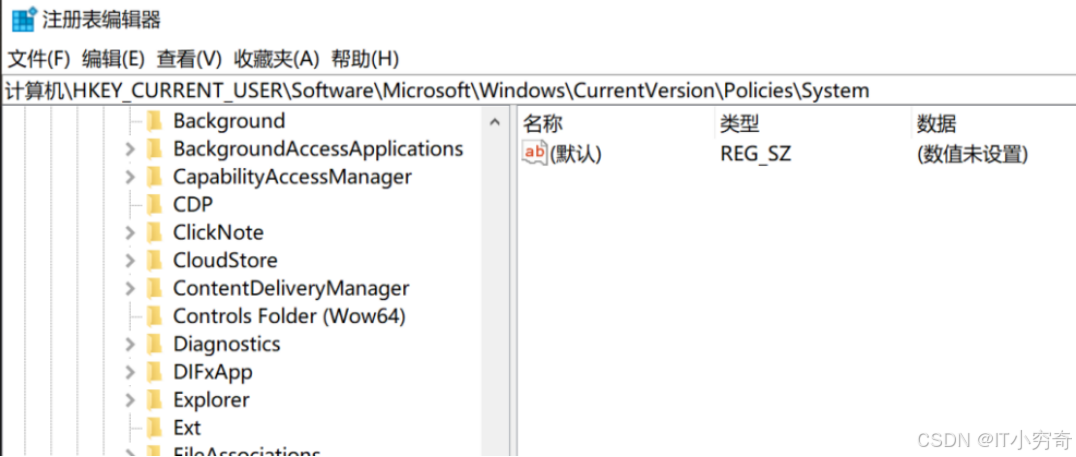Select the Background tree entry
Image resolution: width=1076 pixels, height=457 pixels.
tap(229, 121)
